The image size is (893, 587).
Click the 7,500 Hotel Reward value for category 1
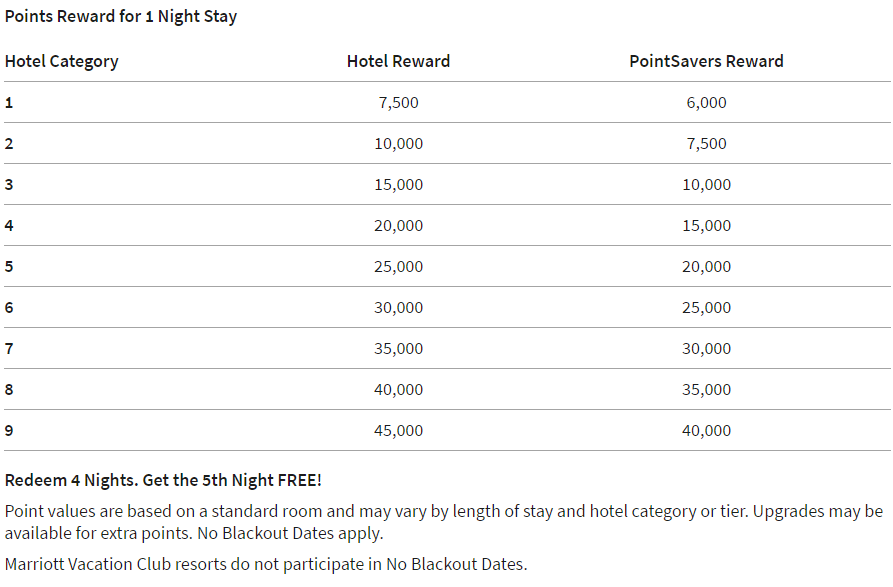click(399, 102)
